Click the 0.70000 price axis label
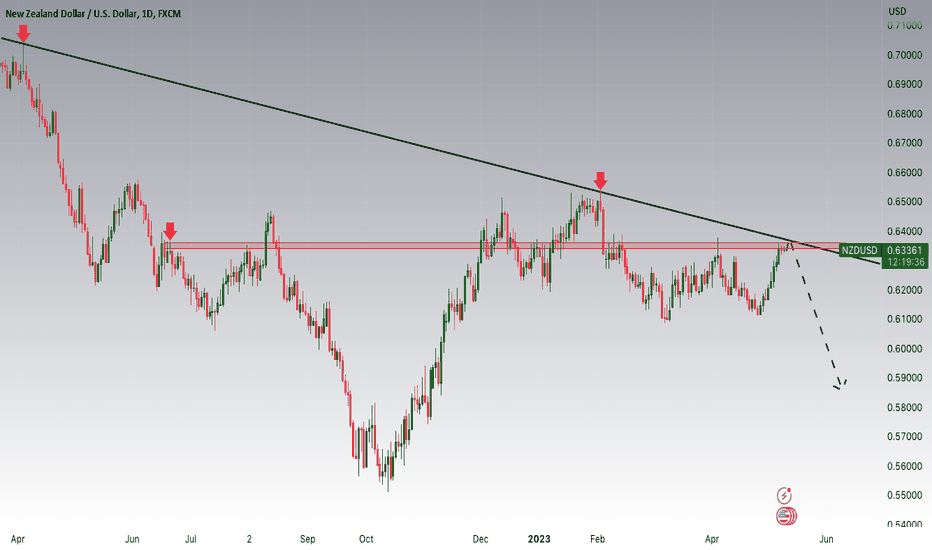The image size is (932, 550). click(x=905, y=55)
